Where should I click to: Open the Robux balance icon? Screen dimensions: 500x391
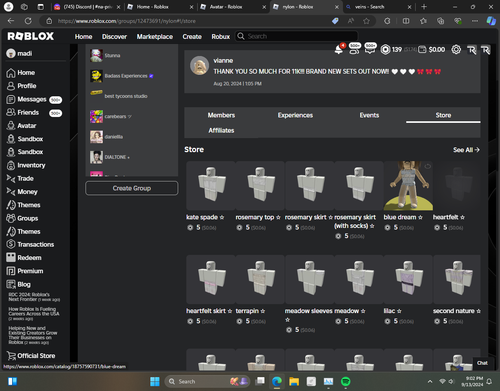(385, 50)
